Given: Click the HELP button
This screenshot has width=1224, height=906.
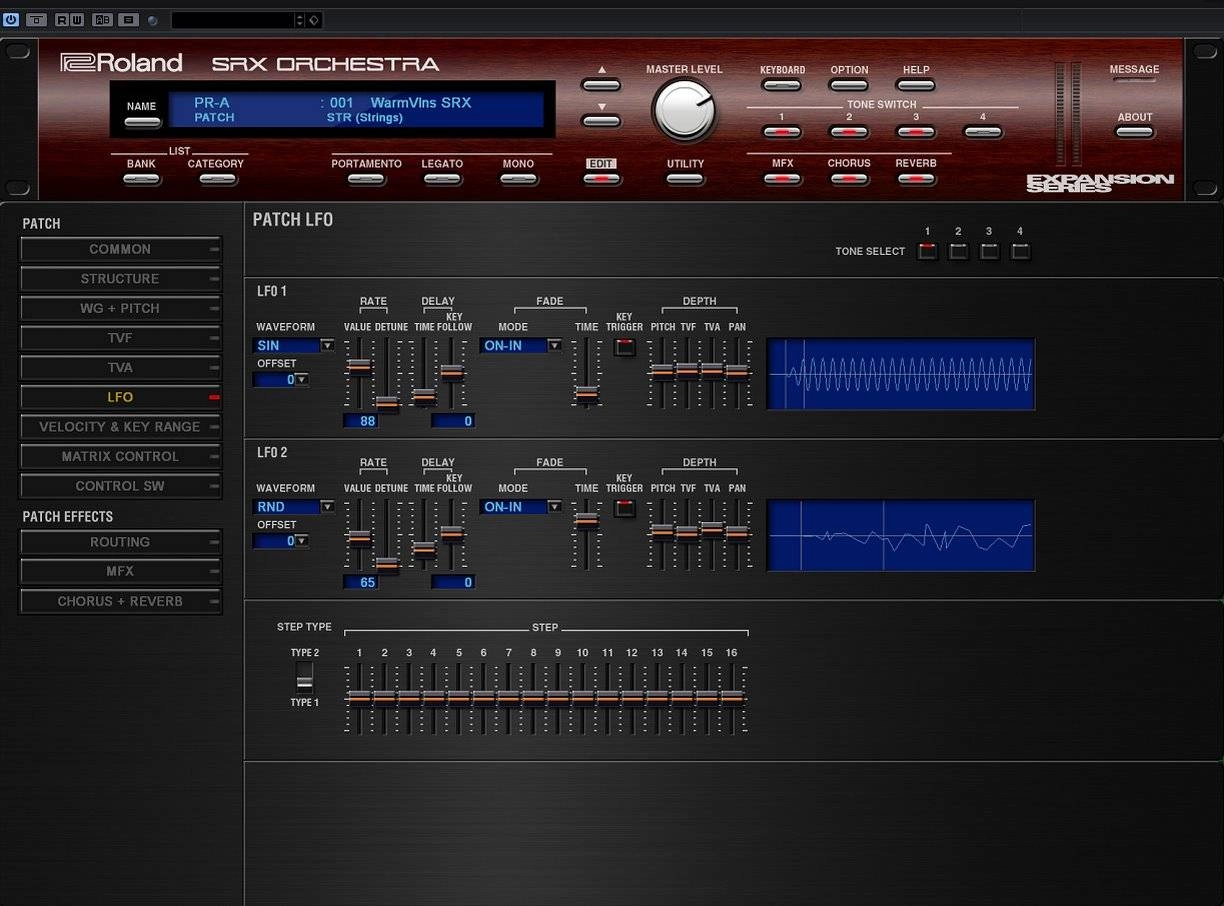Looking at the screenshot, I should point(916,86).
